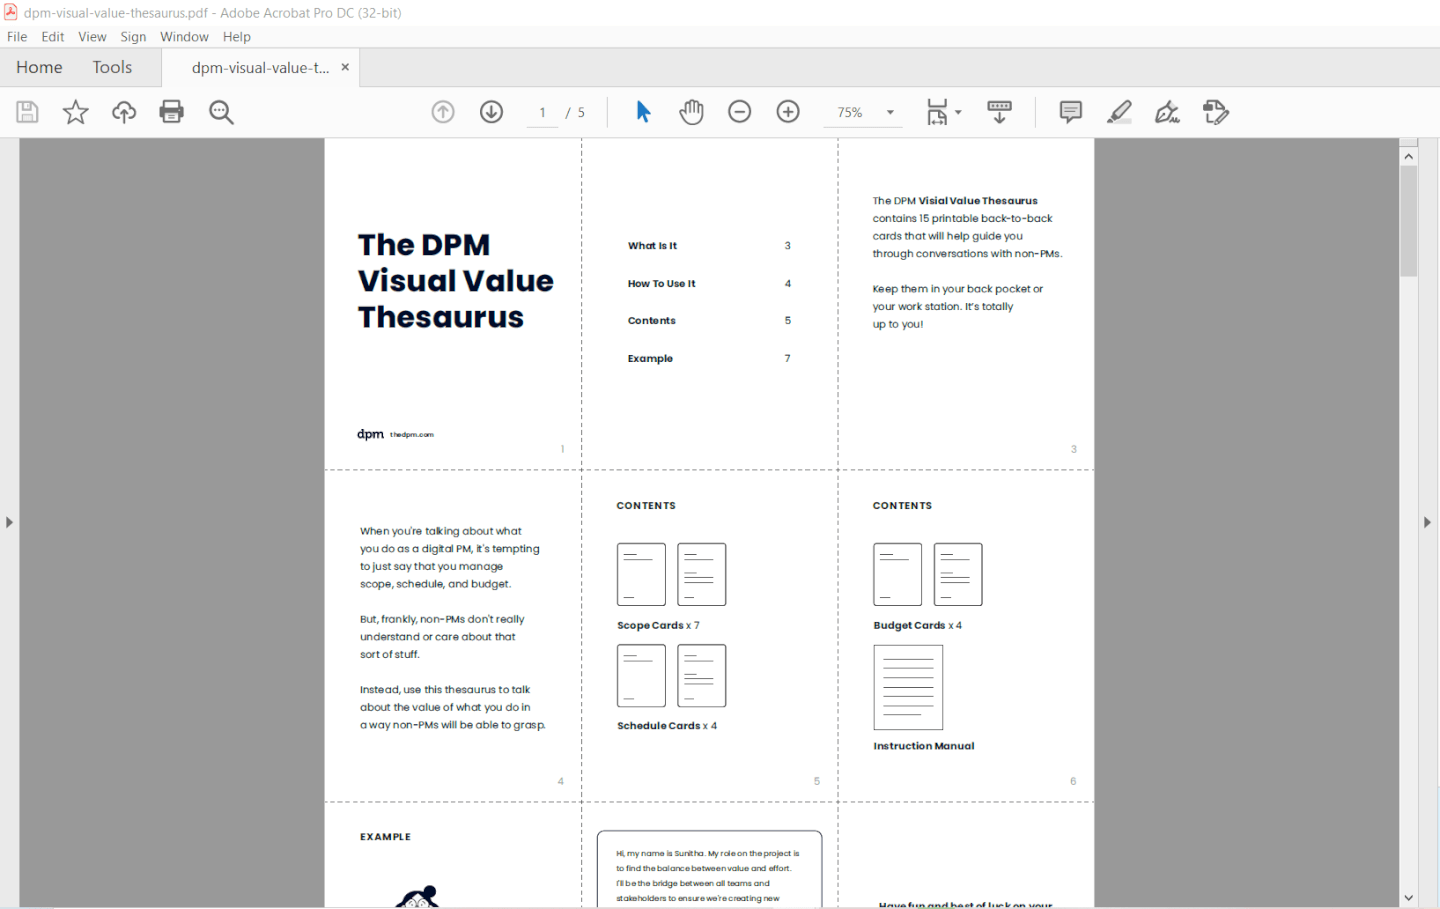
Task: Click the dpm logo on page one
Action: click(370, 434)
